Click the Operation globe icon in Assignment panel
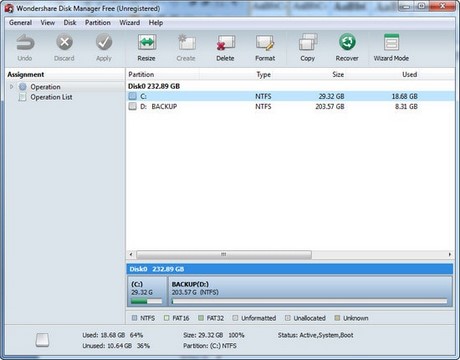The image size is (460, 360). 23,87
